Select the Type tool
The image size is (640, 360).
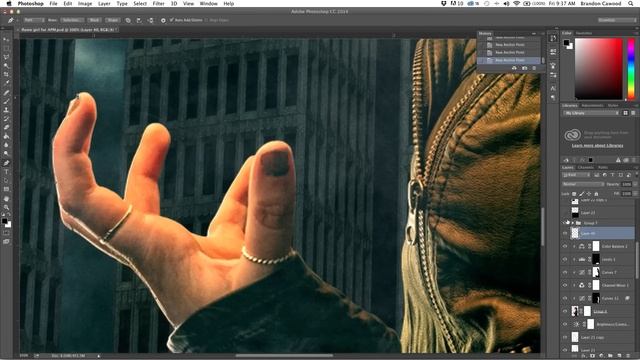[x=6, y=172]
